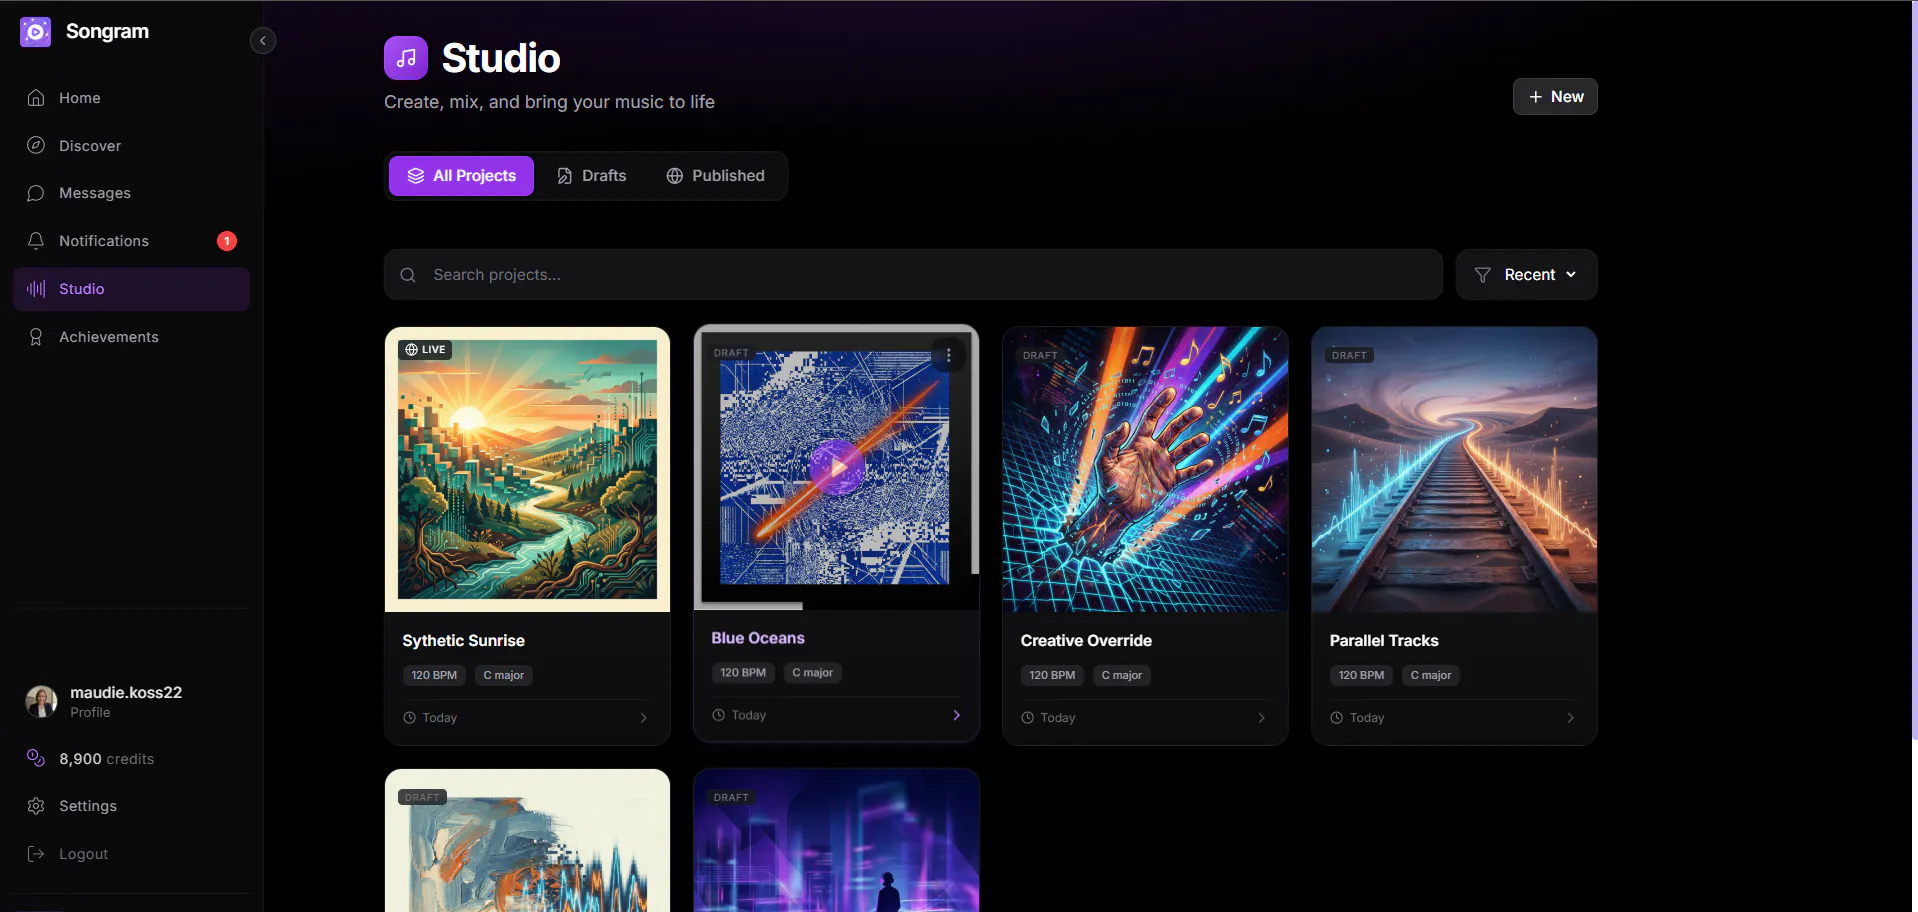The height and width of the screenshot is (912, 1918).
Task: Click the C major tag on Parallel Tracks
Action: 1430,675
